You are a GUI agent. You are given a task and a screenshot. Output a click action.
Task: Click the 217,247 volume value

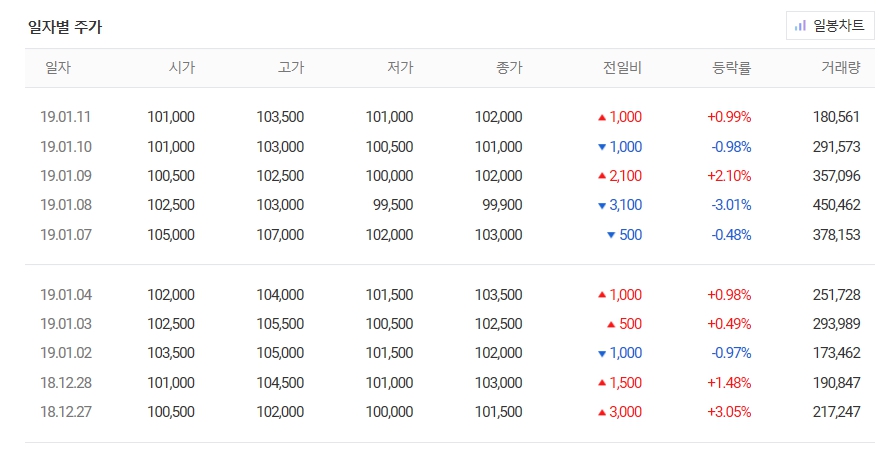837,412
